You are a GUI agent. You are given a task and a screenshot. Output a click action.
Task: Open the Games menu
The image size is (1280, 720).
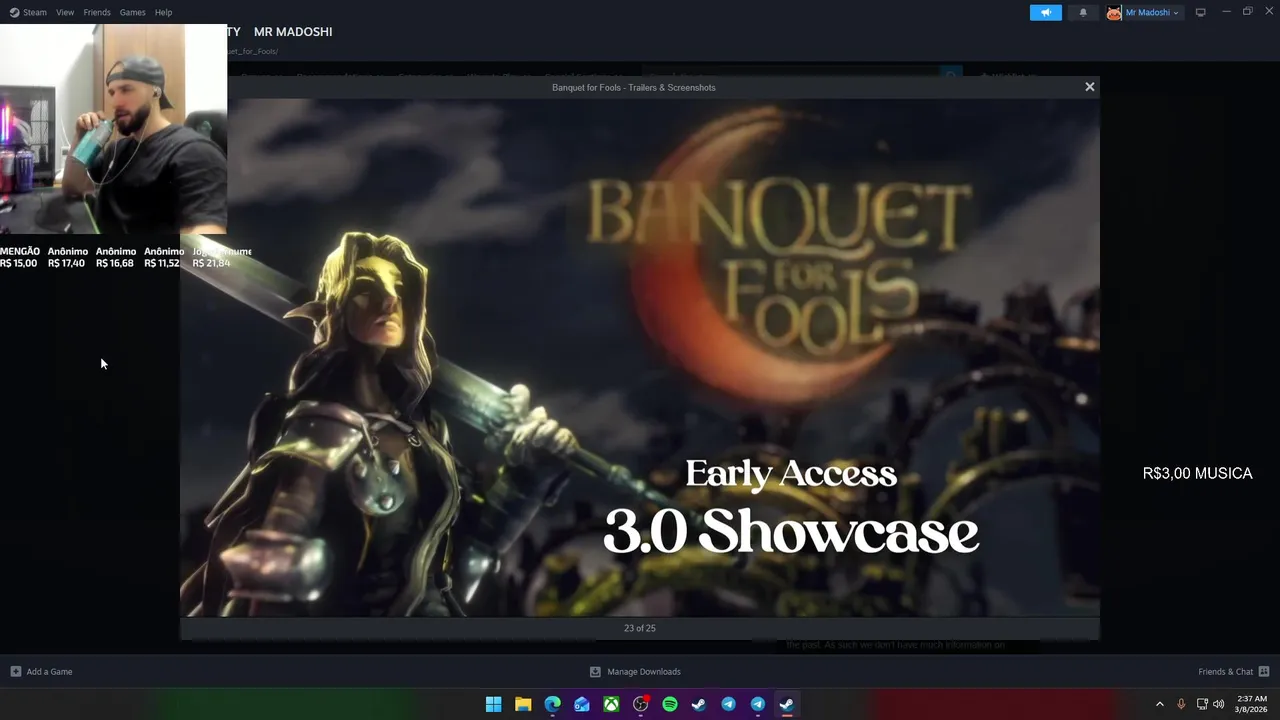pyautogui.click(x=132, y=12)
